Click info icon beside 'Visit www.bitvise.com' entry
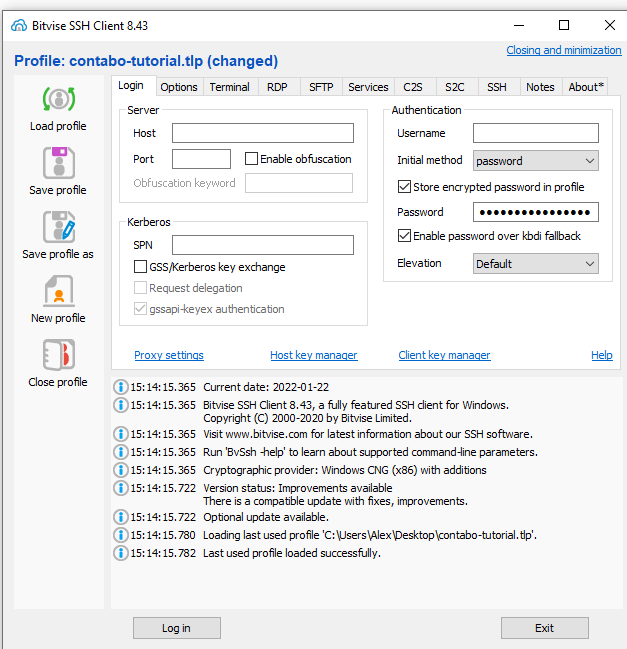The image size is (627, 649). point(120,434)
